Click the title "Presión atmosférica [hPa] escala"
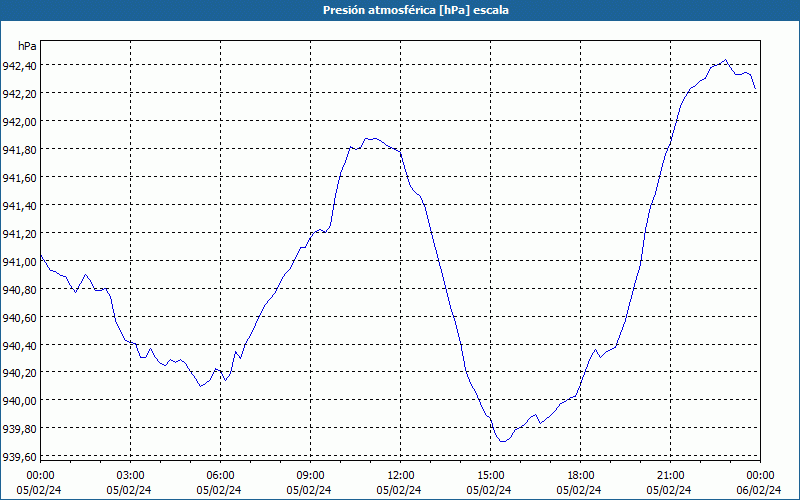 pos(415,10)
